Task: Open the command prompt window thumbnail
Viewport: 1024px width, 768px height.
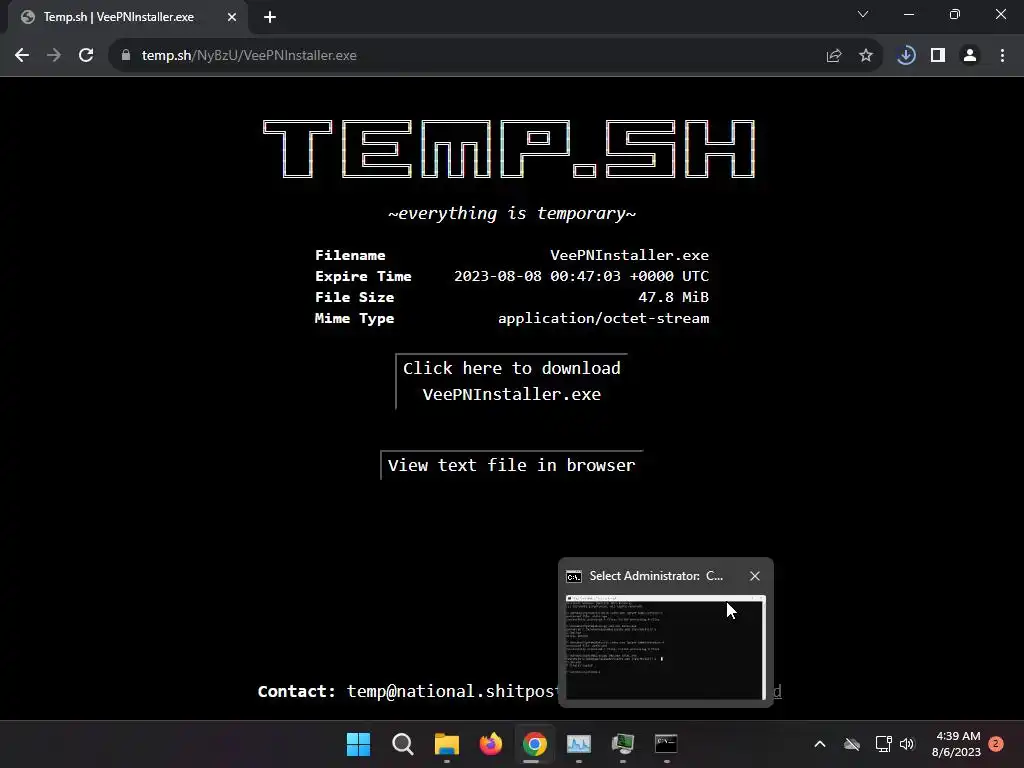Action: click(665, 647)
